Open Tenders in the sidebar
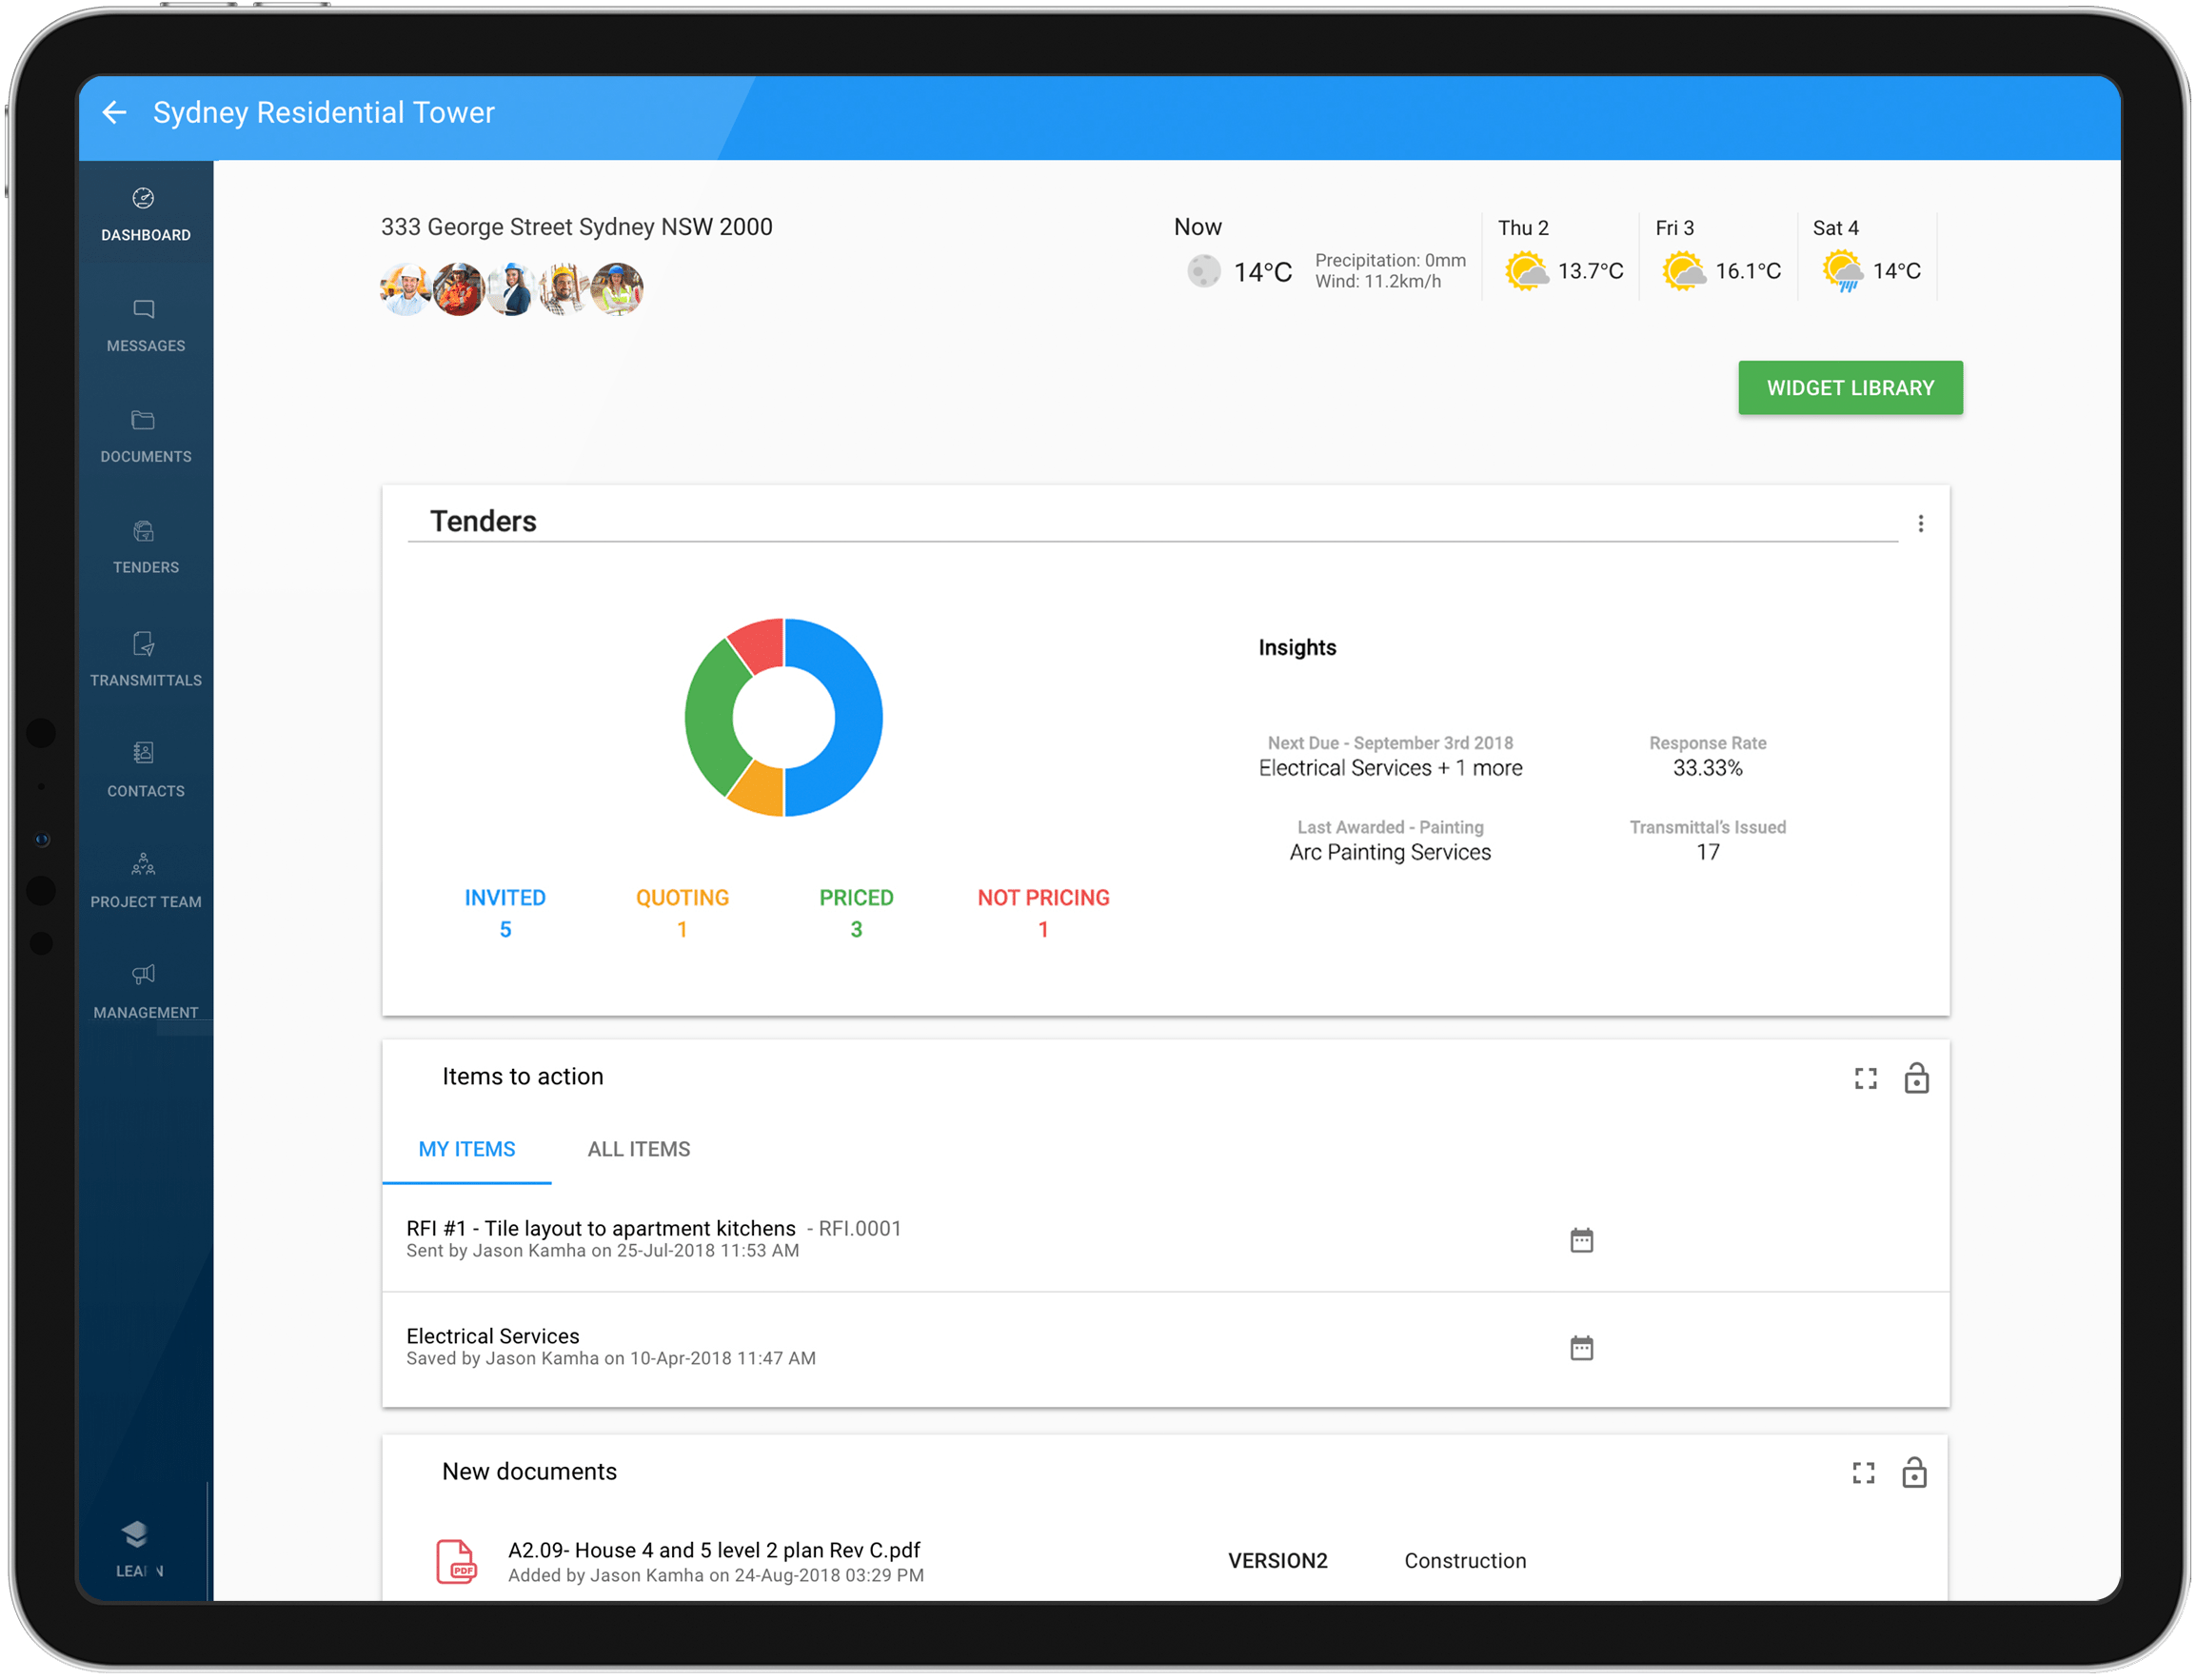This screenshot has width=2197, height=1680. point(145,547)
